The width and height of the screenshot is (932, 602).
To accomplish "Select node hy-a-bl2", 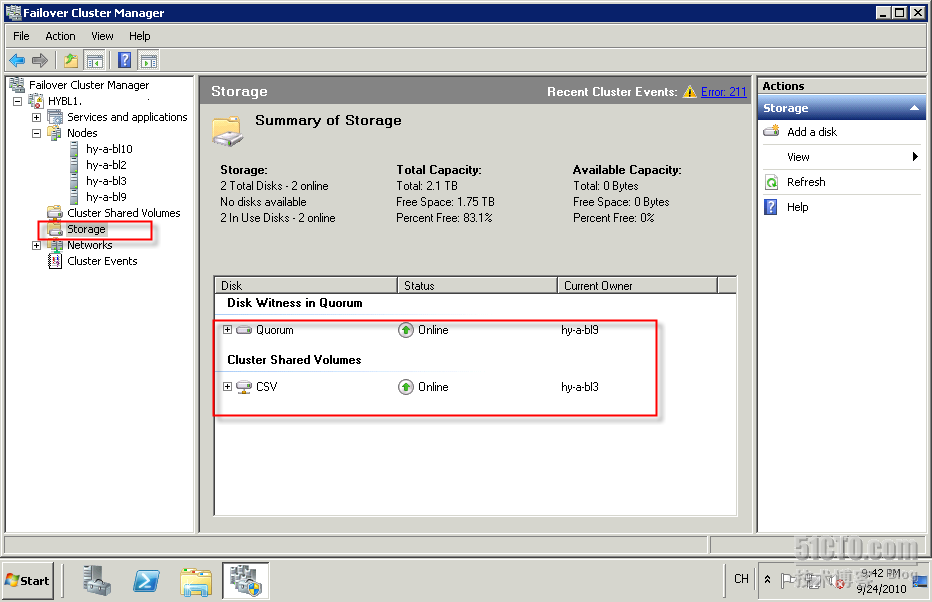I will click(x=106, y=165).
